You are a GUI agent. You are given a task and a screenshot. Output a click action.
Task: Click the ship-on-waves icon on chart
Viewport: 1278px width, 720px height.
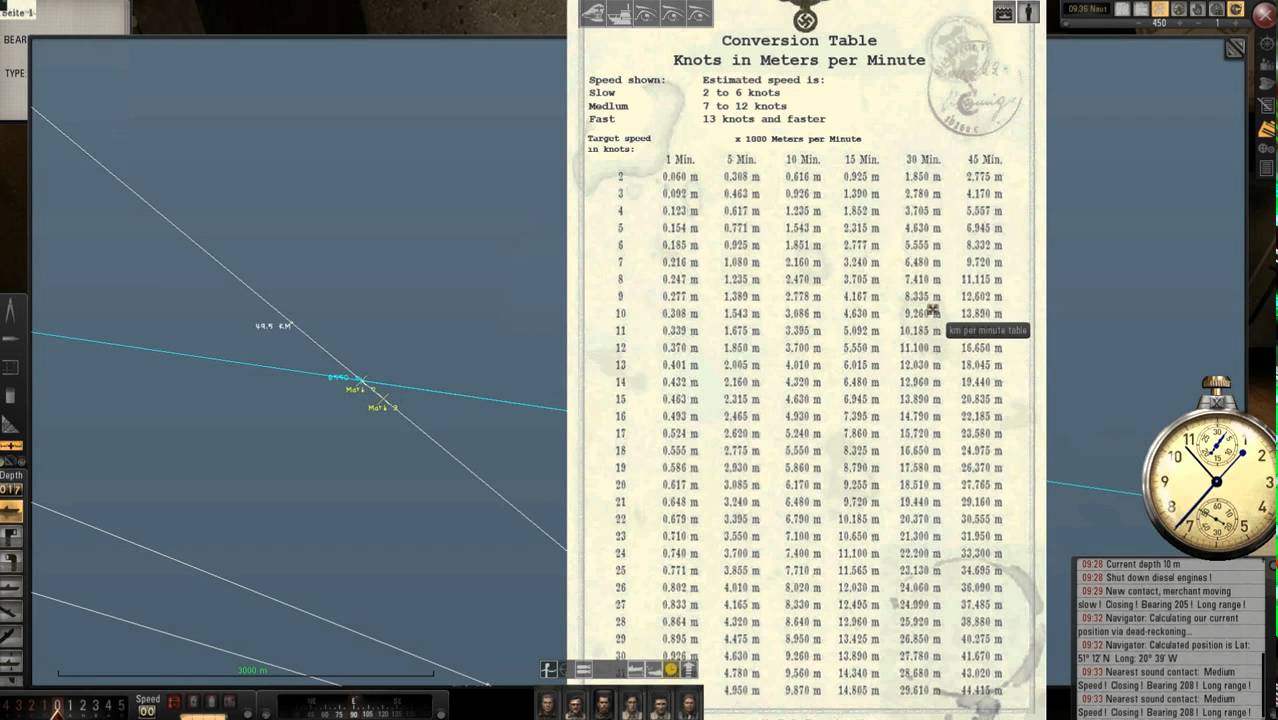[1004, 12]
